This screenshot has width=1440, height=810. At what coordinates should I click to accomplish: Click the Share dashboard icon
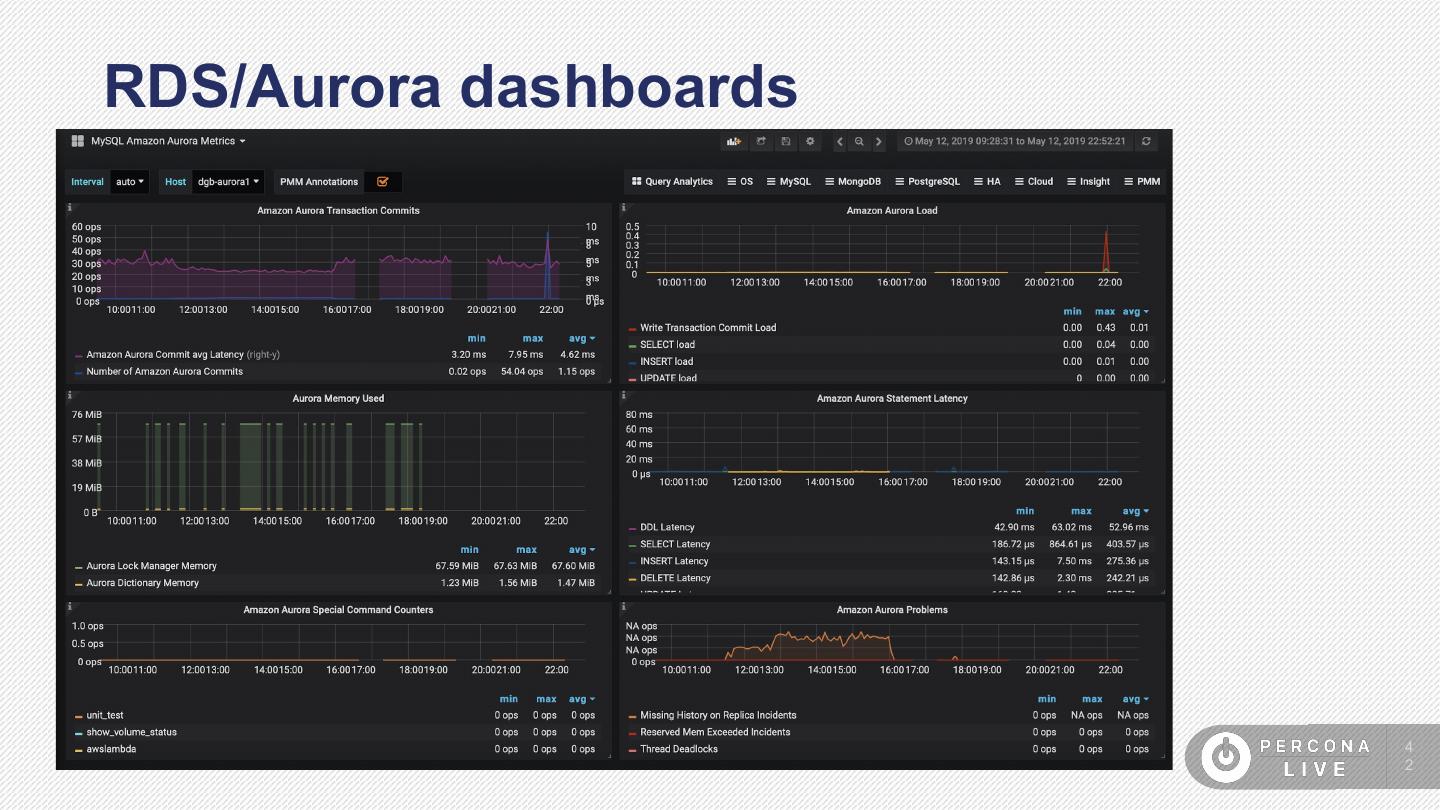click(761, 142)
